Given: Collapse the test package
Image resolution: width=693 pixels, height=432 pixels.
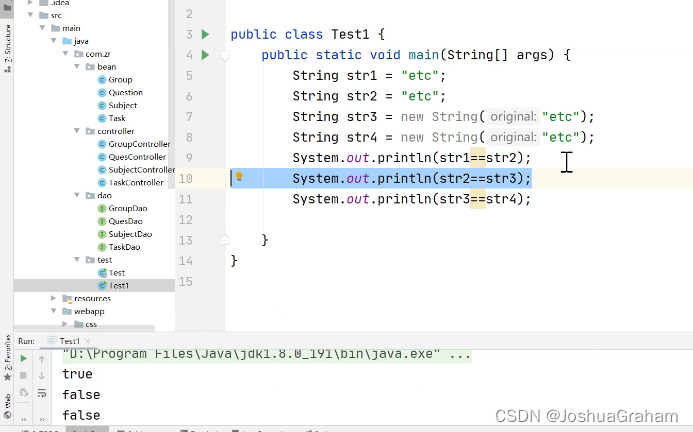Looking at the screenshot, I should 77,260.
